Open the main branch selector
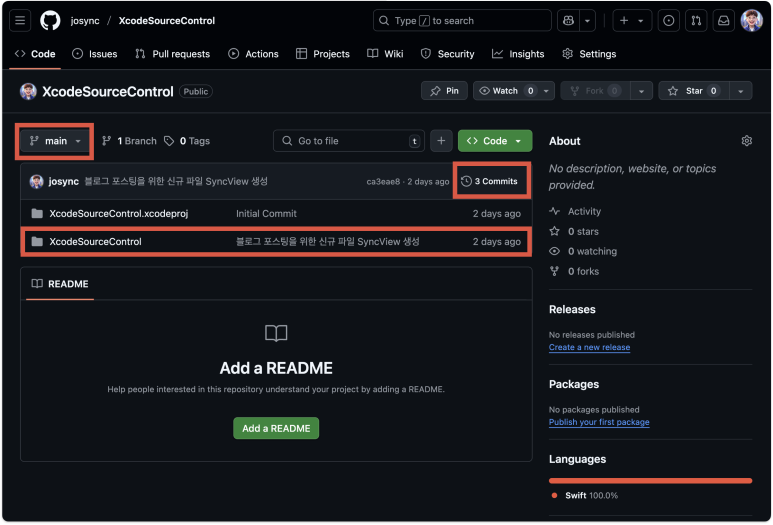 (55, 141)
